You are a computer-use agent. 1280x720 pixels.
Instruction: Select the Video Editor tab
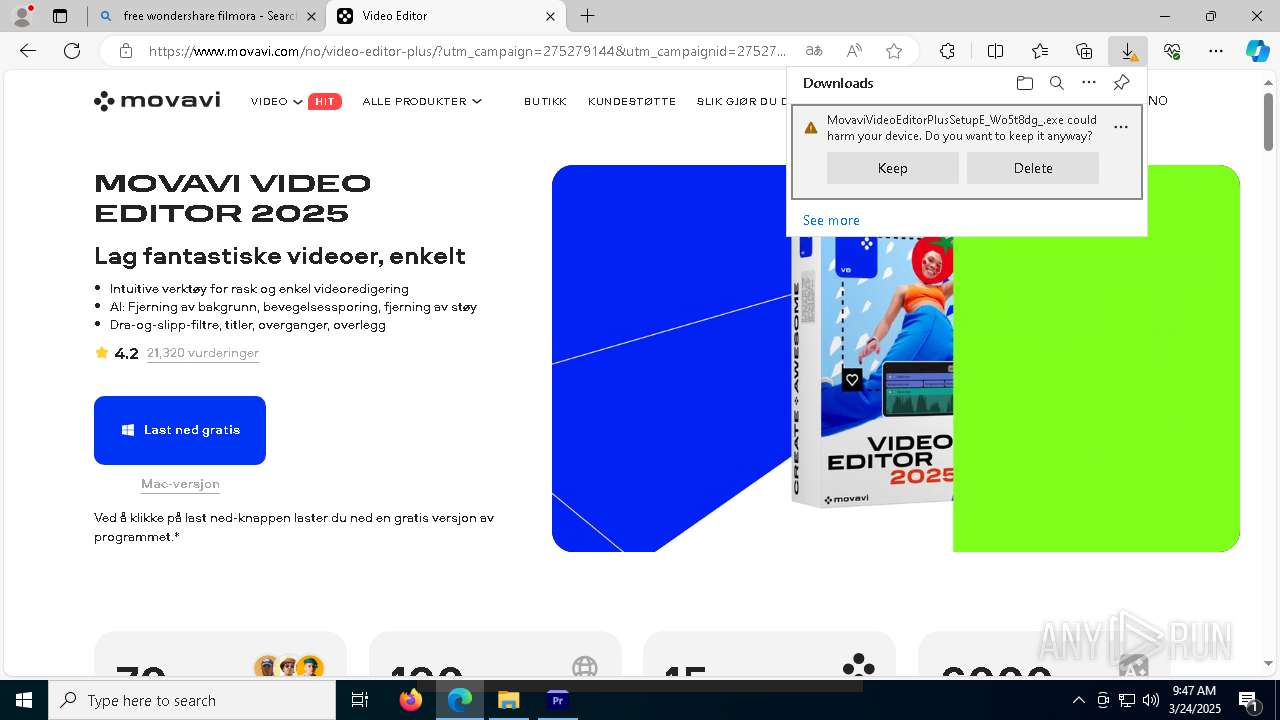pyautogui.click(x=440, y=16)
